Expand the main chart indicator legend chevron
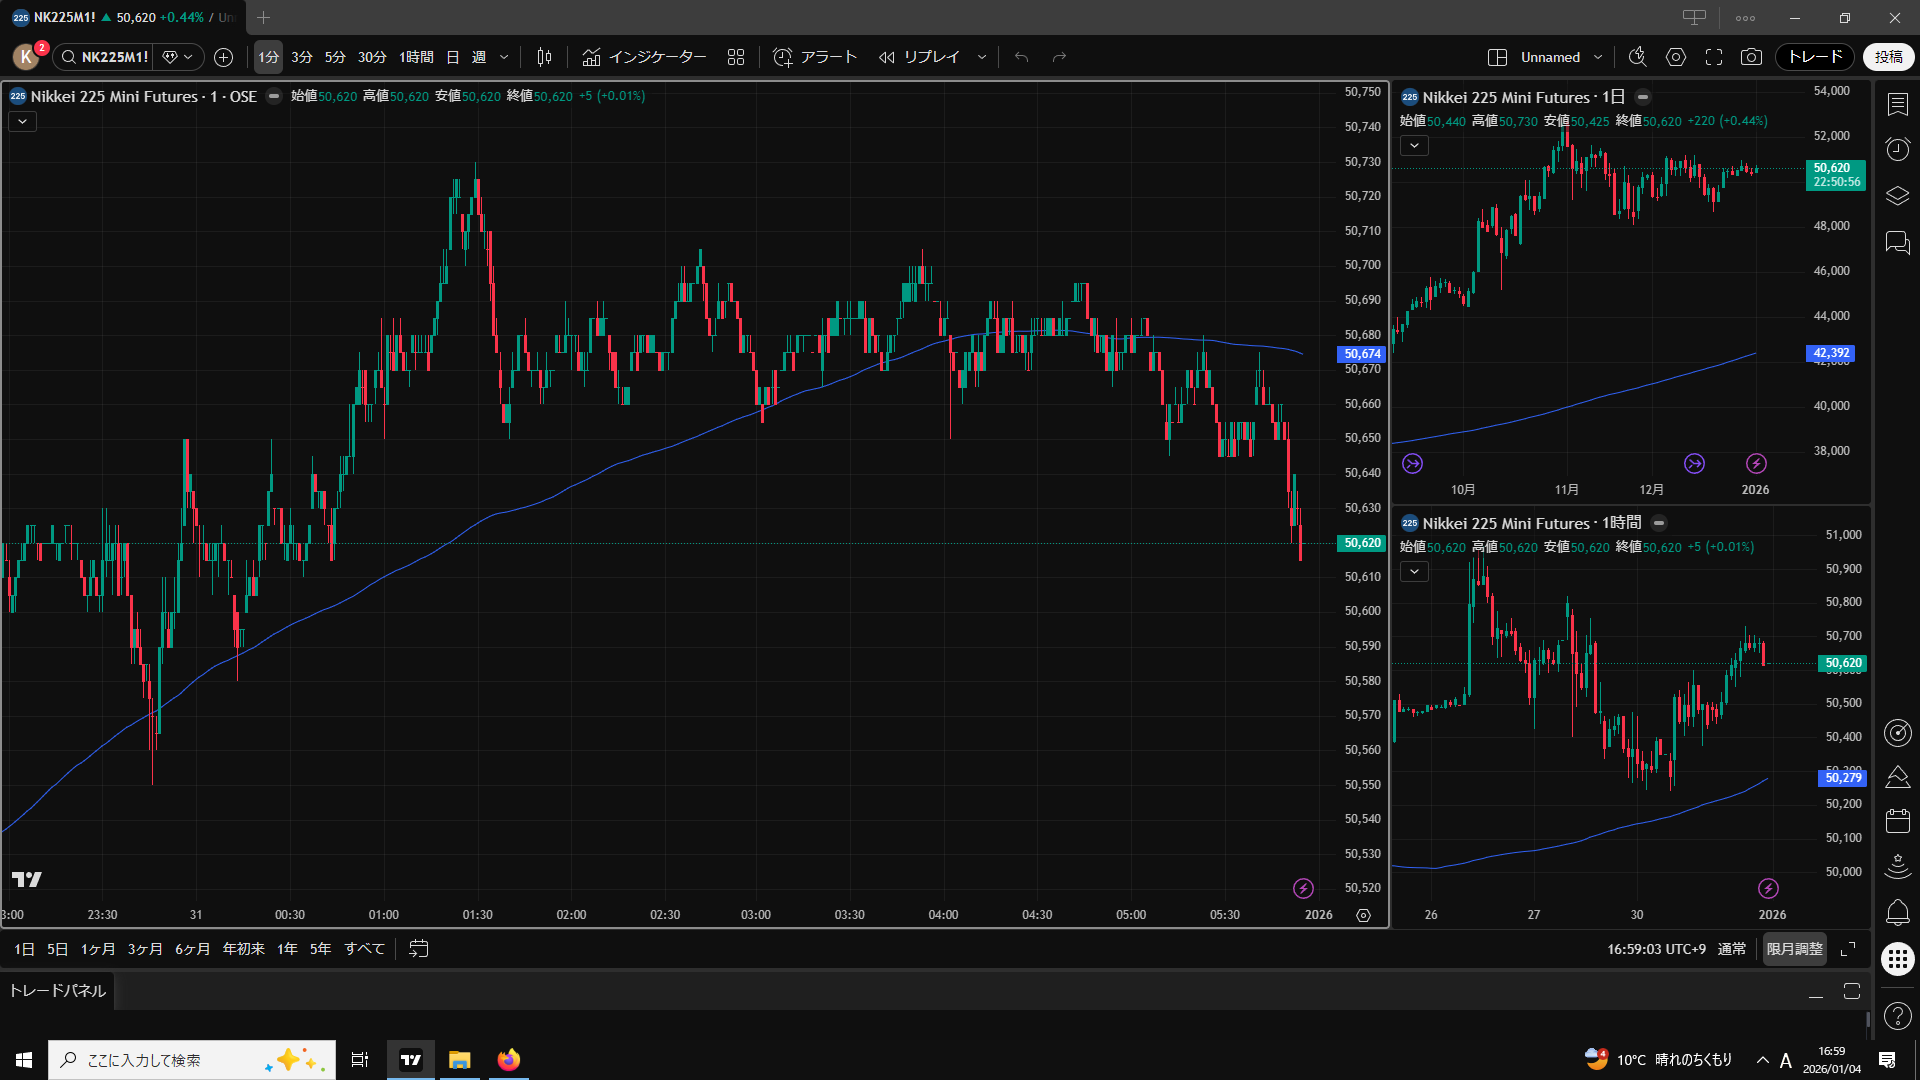1920x1080 pixels. point(23,121)
